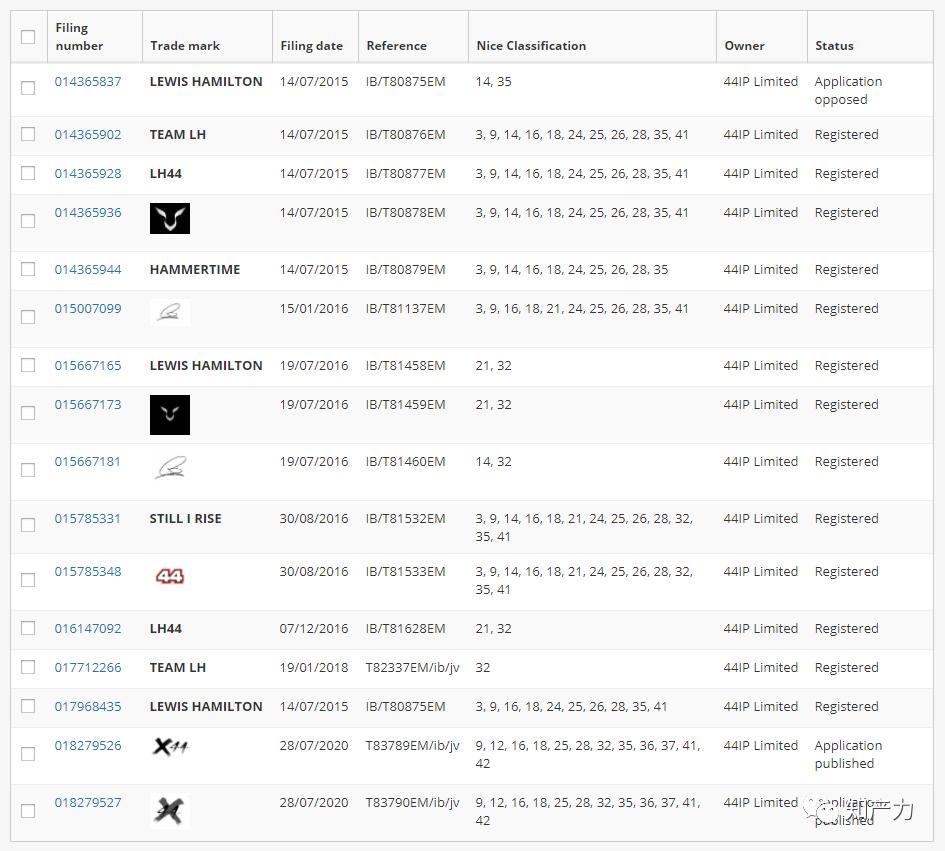
Task: Click LEWIS HAMLTON mark filed 19/07/2016
Action: pyautogui.click(x=206, y=365)
